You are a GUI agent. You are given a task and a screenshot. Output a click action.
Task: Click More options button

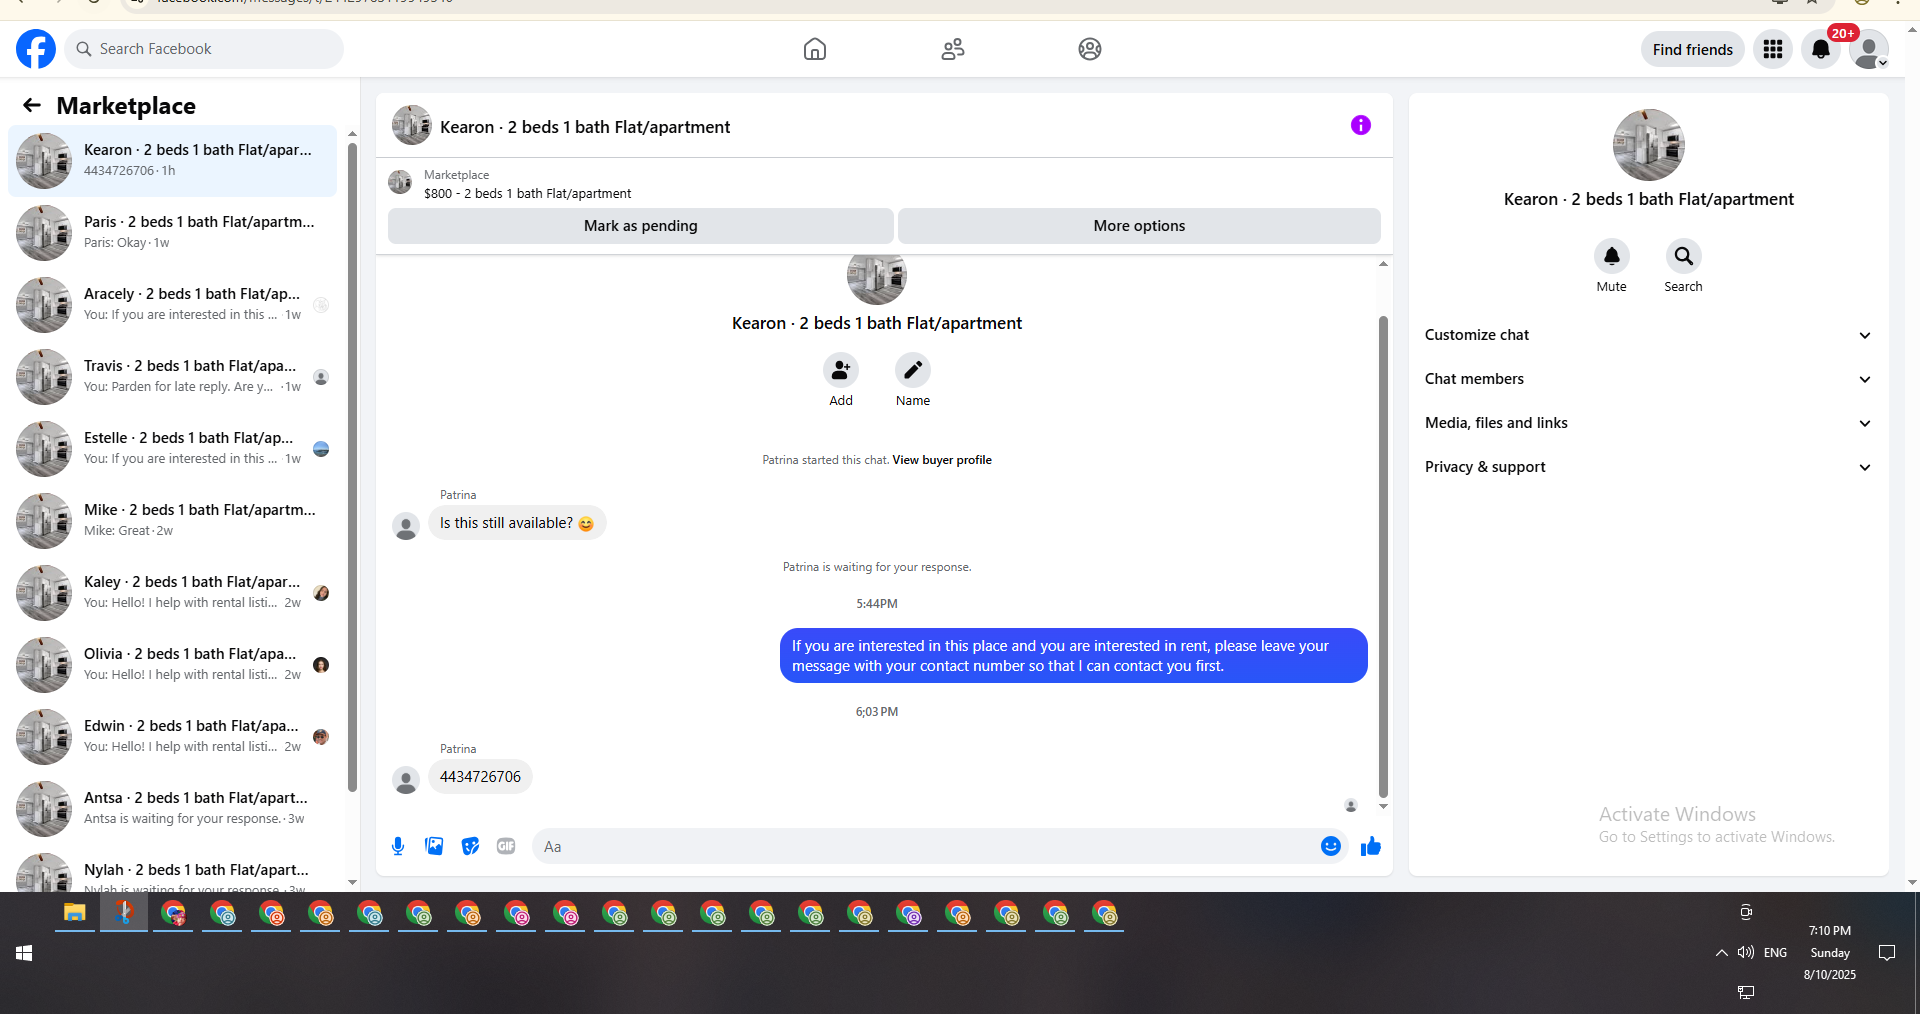click(x=1139, y=226)
